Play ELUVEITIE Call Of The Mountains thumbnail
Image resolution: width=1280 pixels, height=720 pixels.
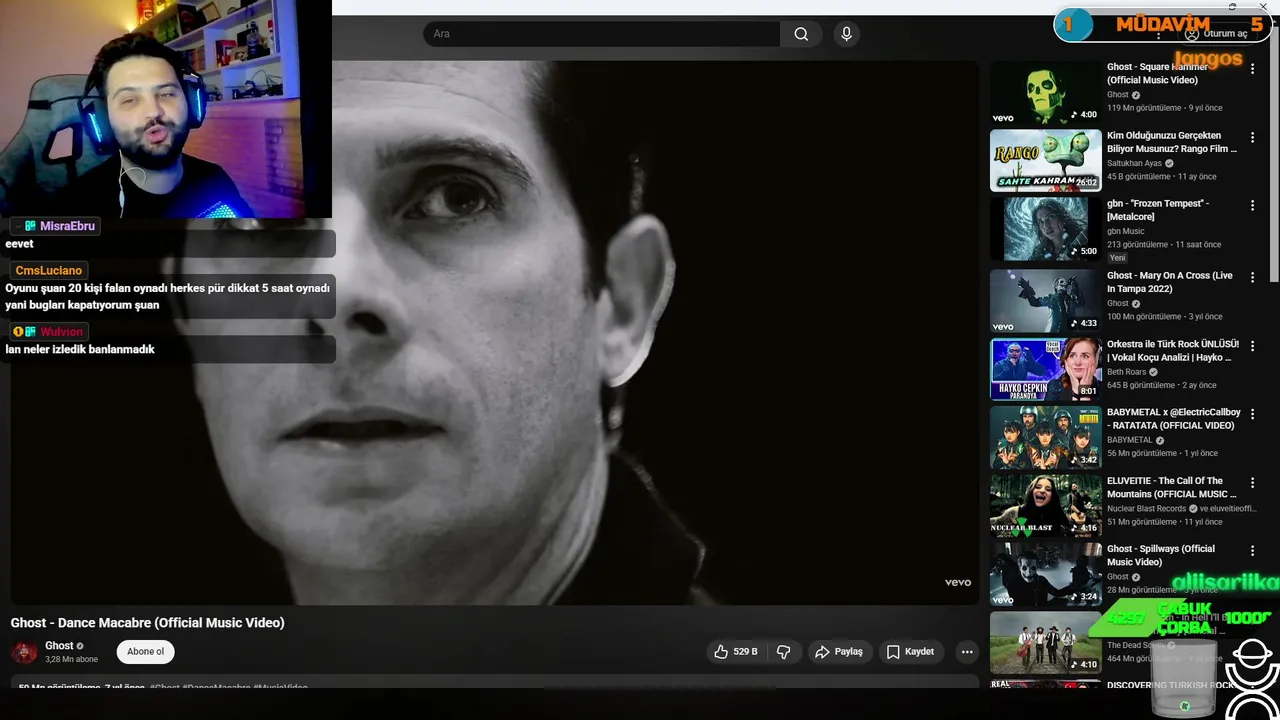coord(1046,505)
